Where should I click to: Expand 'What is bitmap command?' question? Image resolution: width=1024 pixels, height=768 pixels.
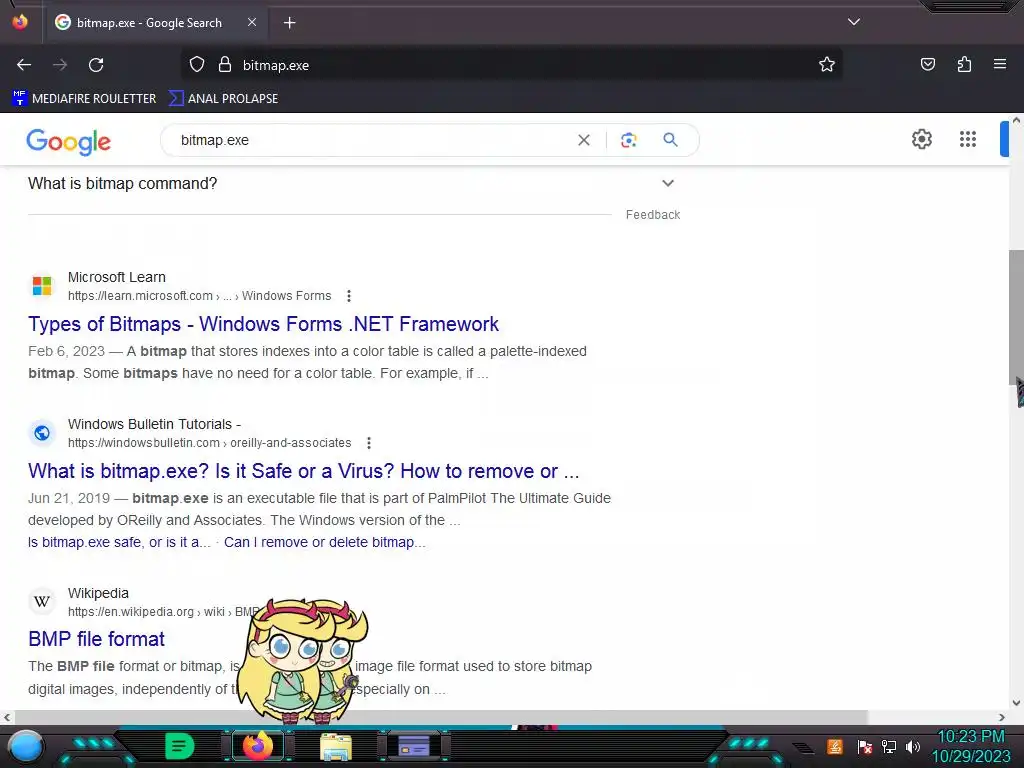tap(351, 184)
